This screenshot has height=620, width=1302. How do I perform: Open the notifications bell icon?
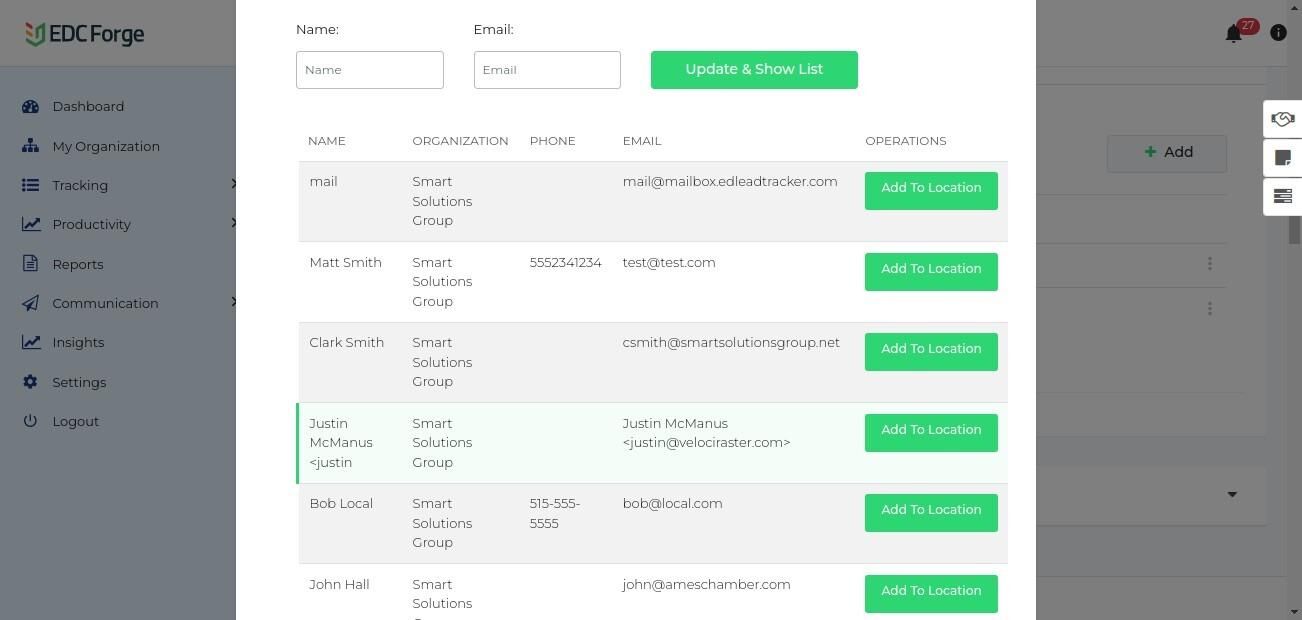click(1234, 34)
